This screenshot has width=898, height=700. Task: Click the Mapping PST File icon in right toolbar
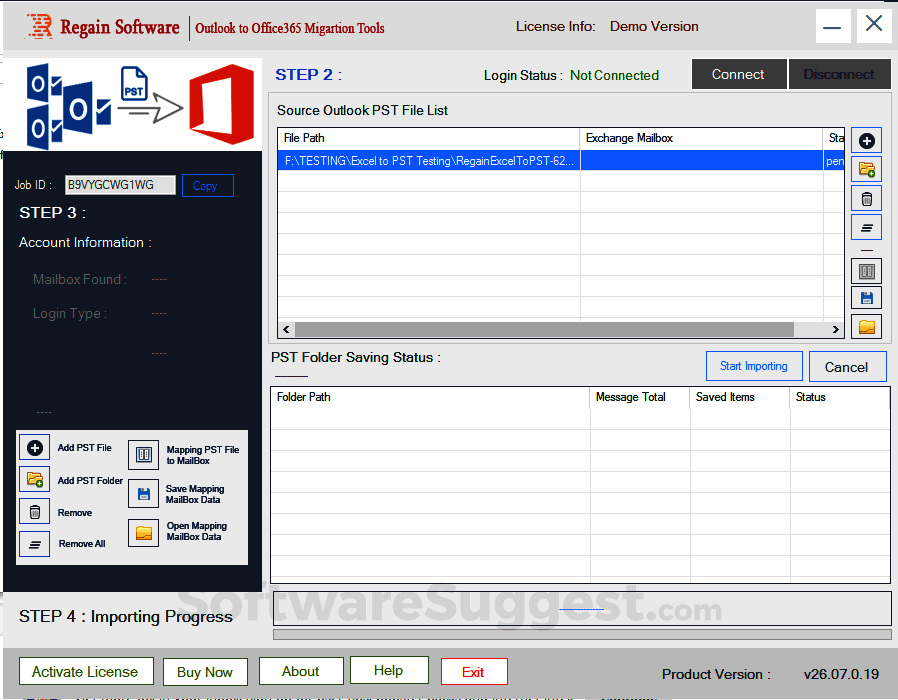coord(866,271)
